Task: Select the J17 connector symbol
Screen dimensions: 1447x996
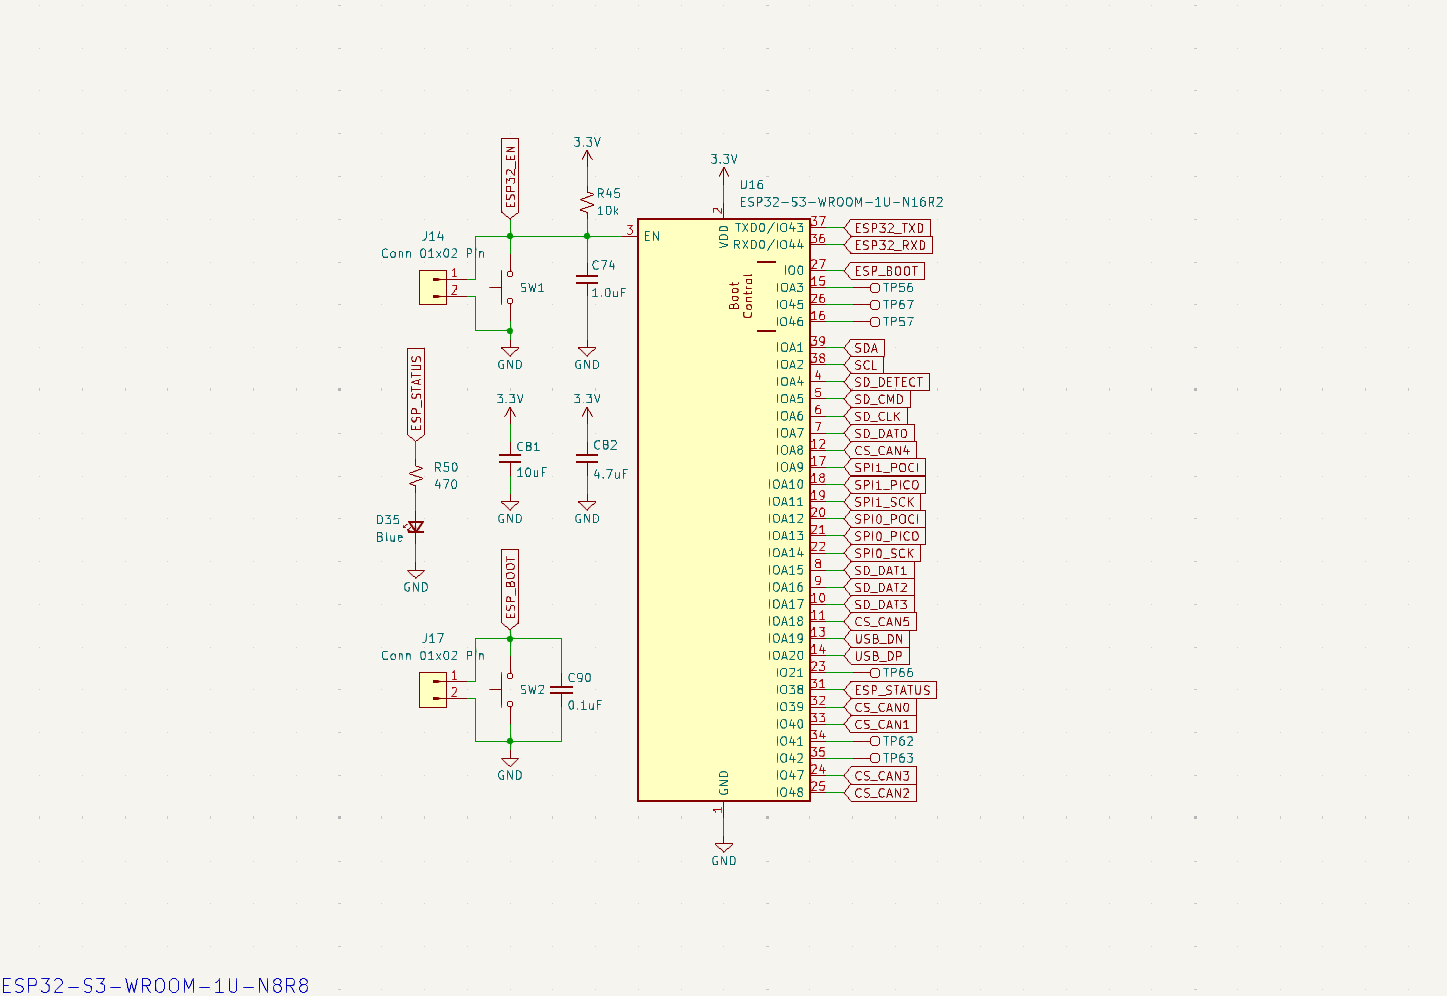Action: pos(433,690)
